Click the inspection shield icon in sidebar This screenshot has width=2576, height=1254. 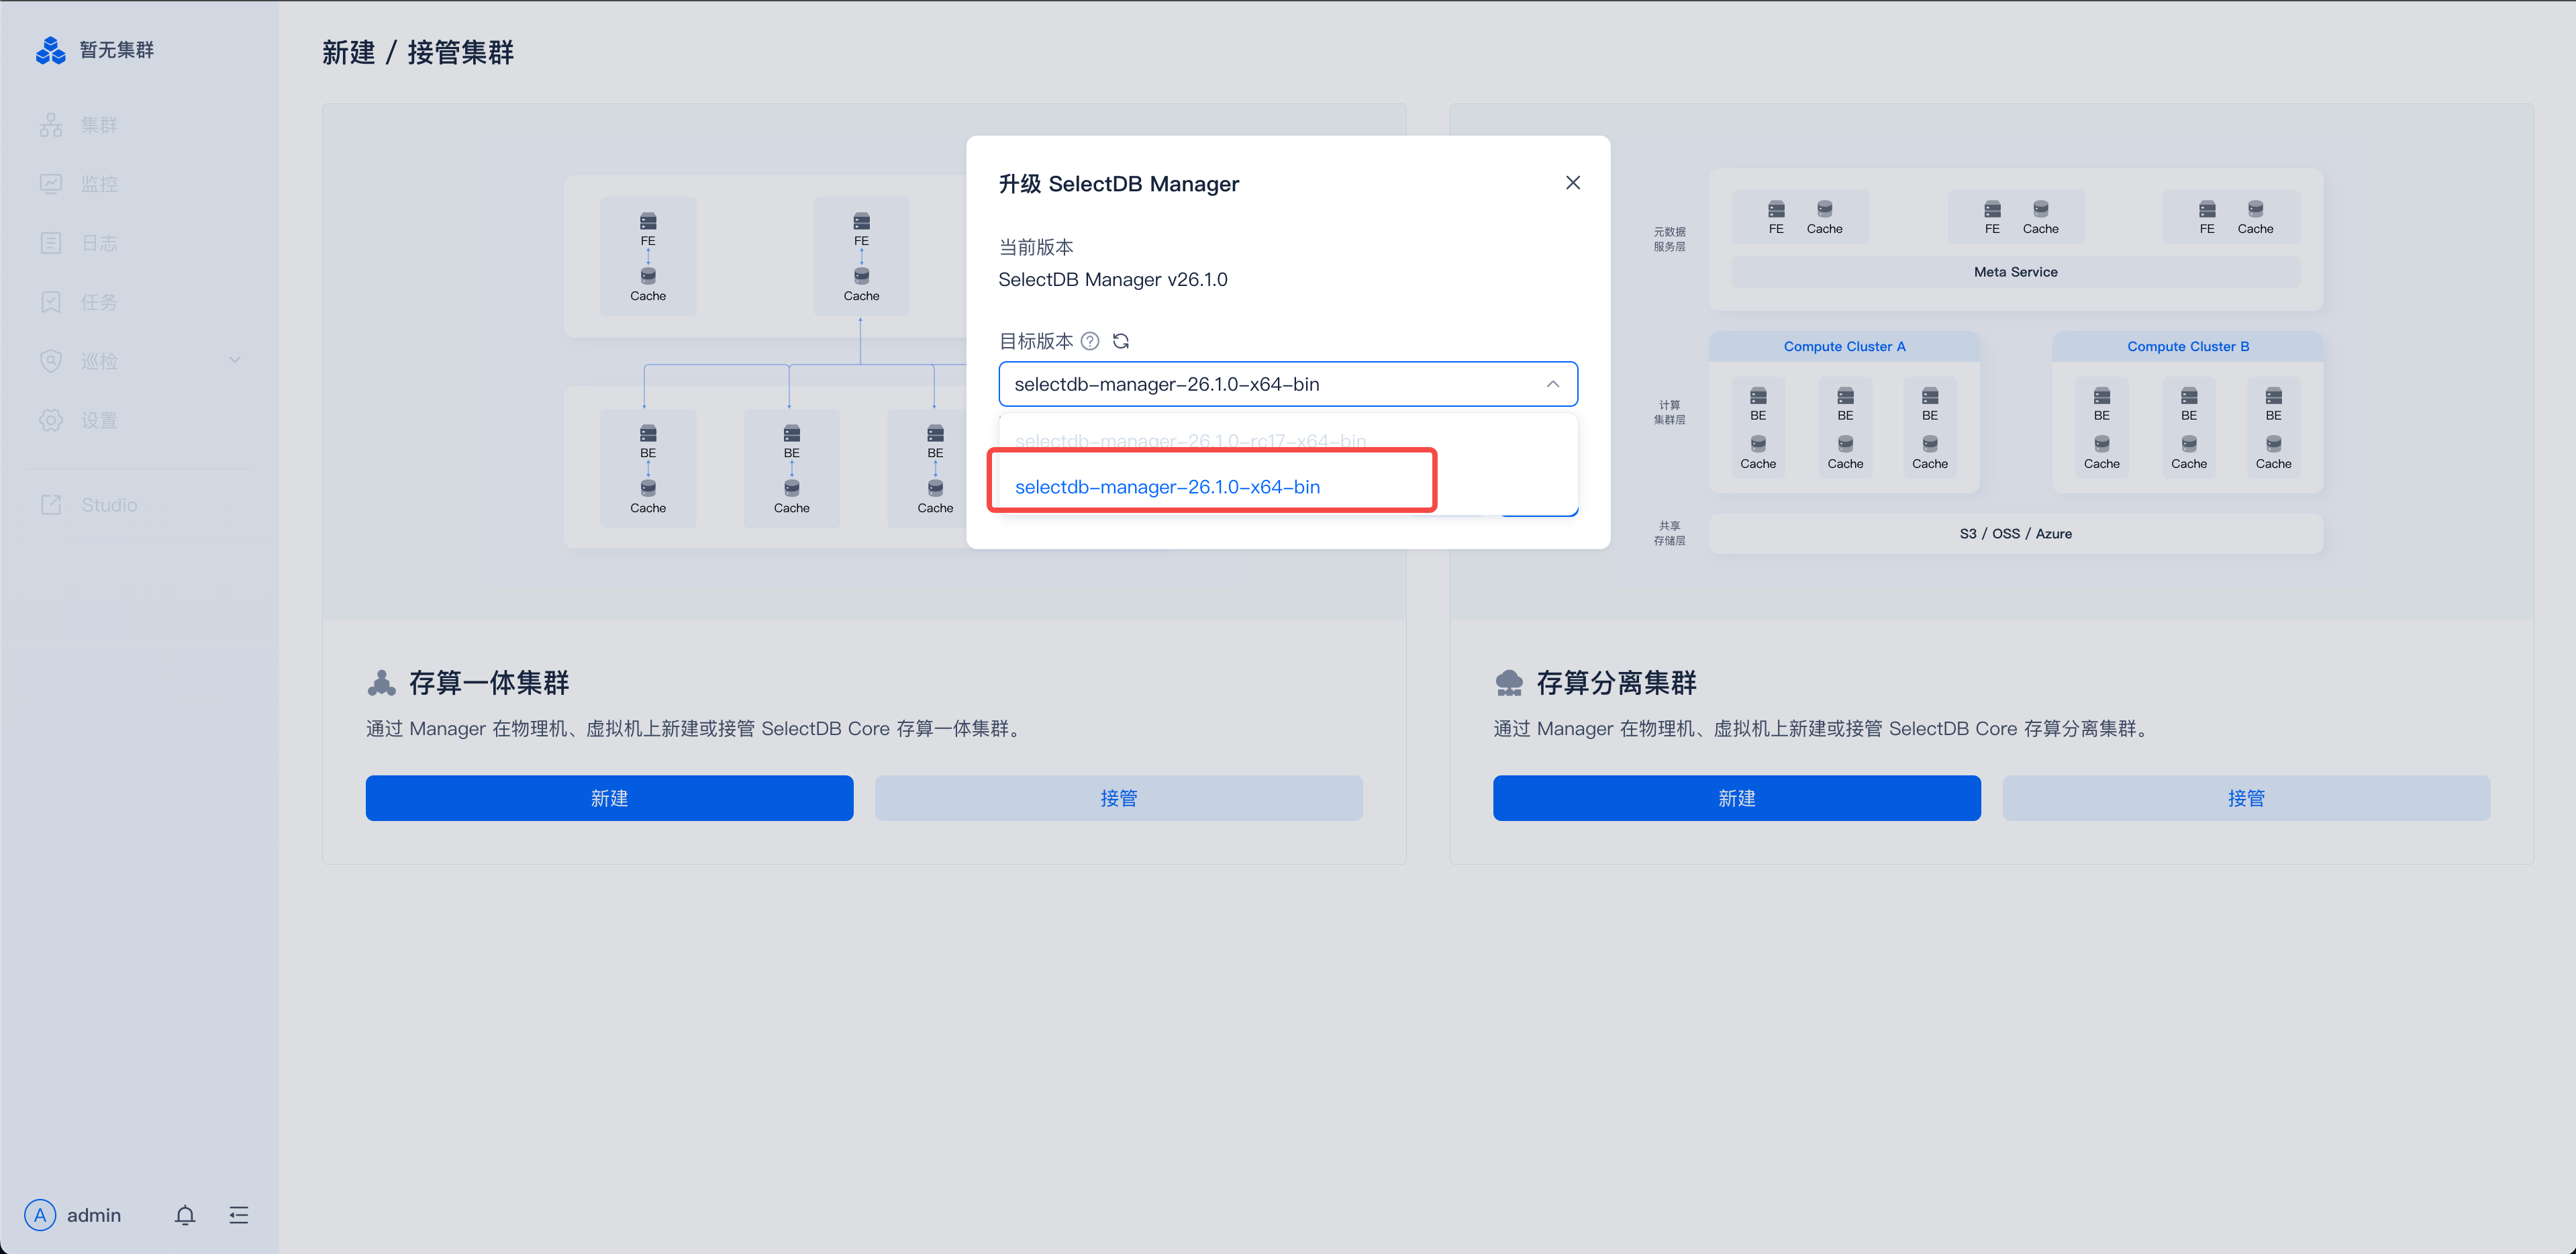pos(51,361)
